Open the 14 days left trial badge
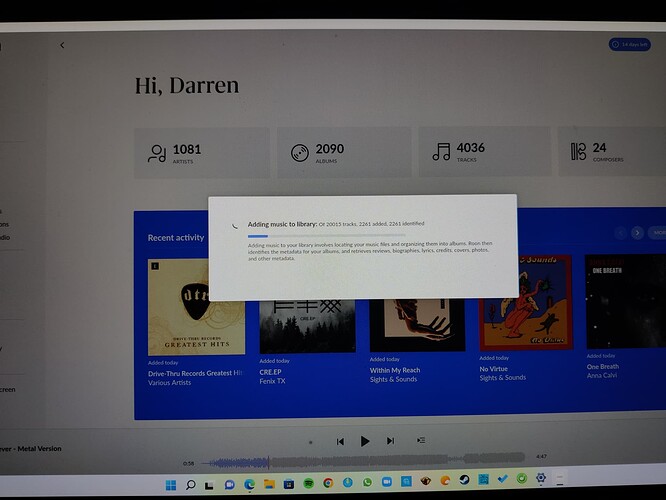 click(629, 45)
